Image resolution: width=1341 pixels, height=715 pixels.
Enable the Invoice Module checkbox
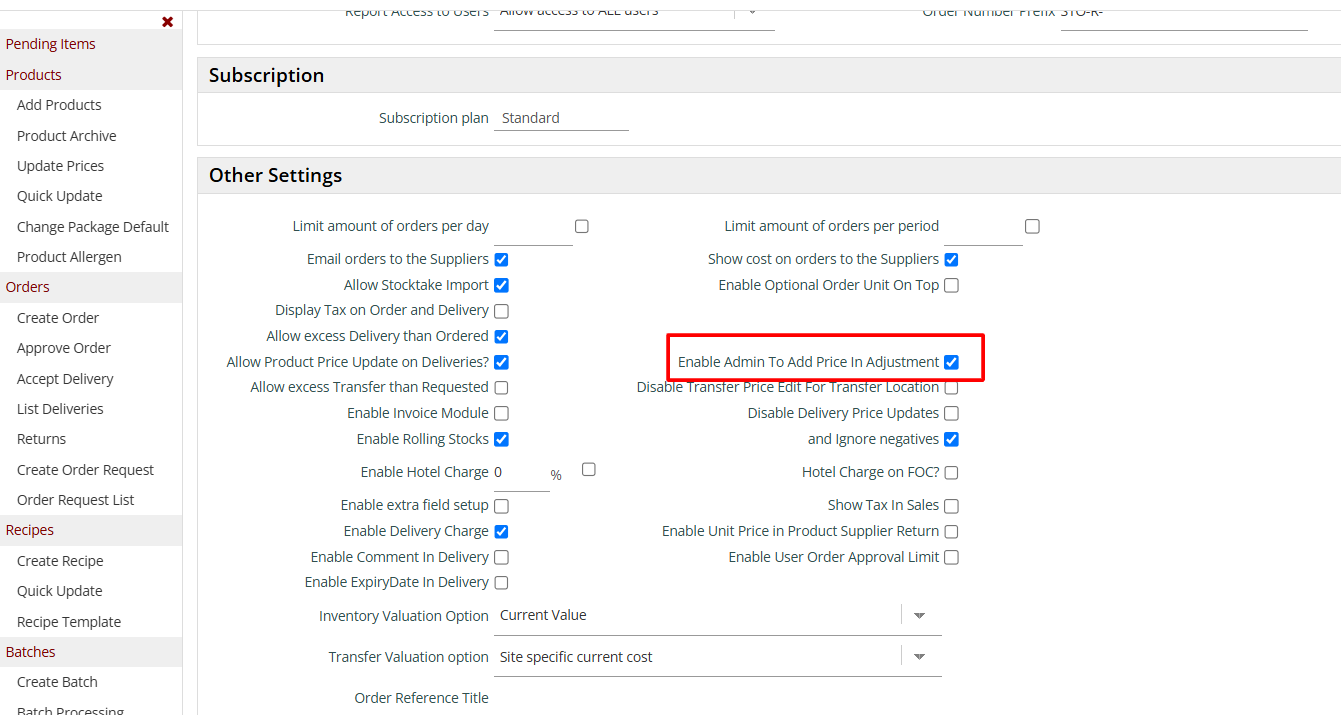coord(501,413)
